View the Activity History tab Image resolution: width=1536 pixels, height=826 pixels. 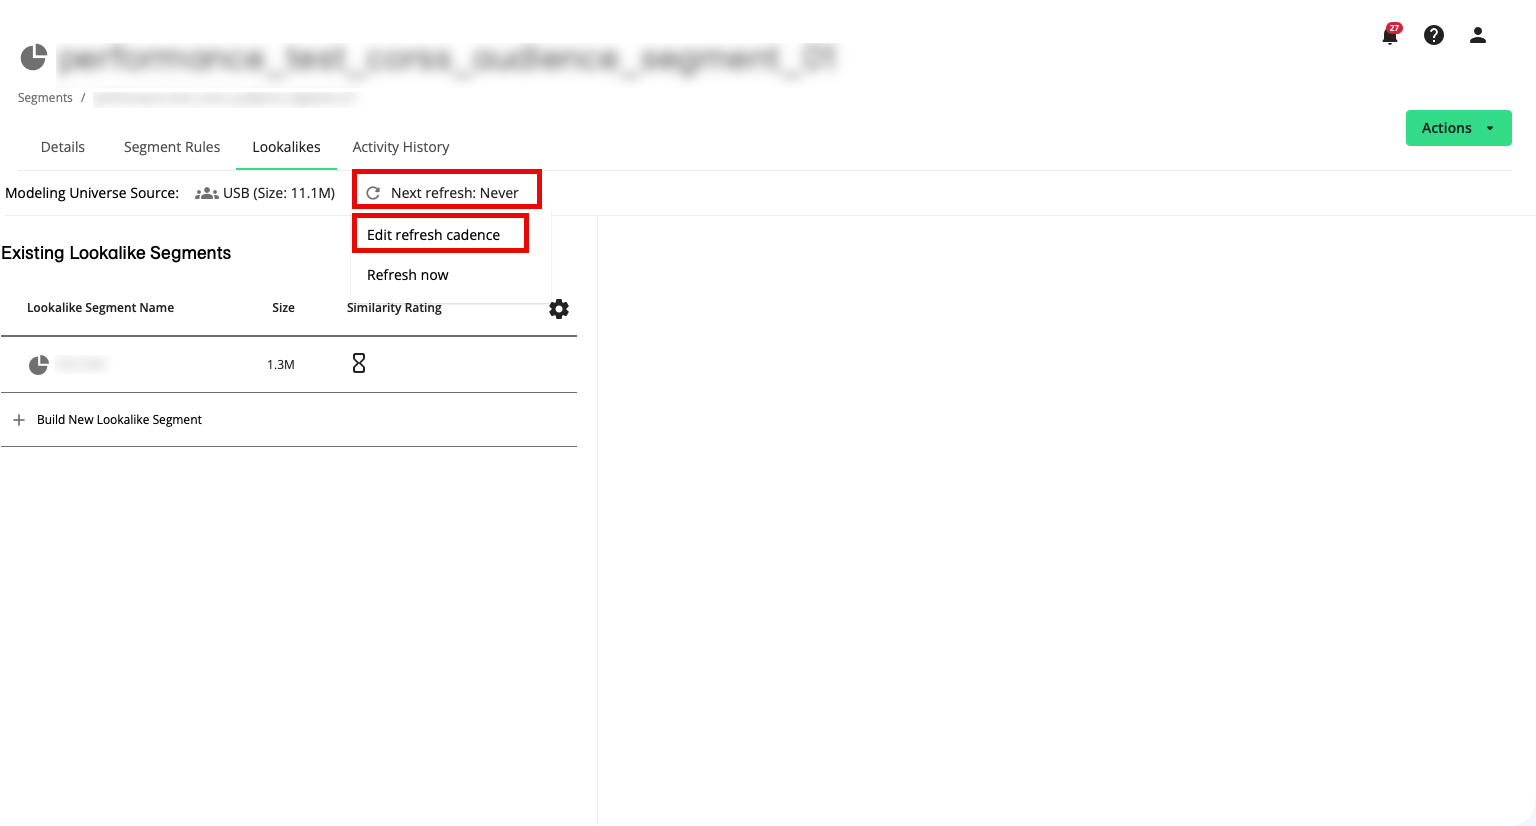click(x=400, y=147)
